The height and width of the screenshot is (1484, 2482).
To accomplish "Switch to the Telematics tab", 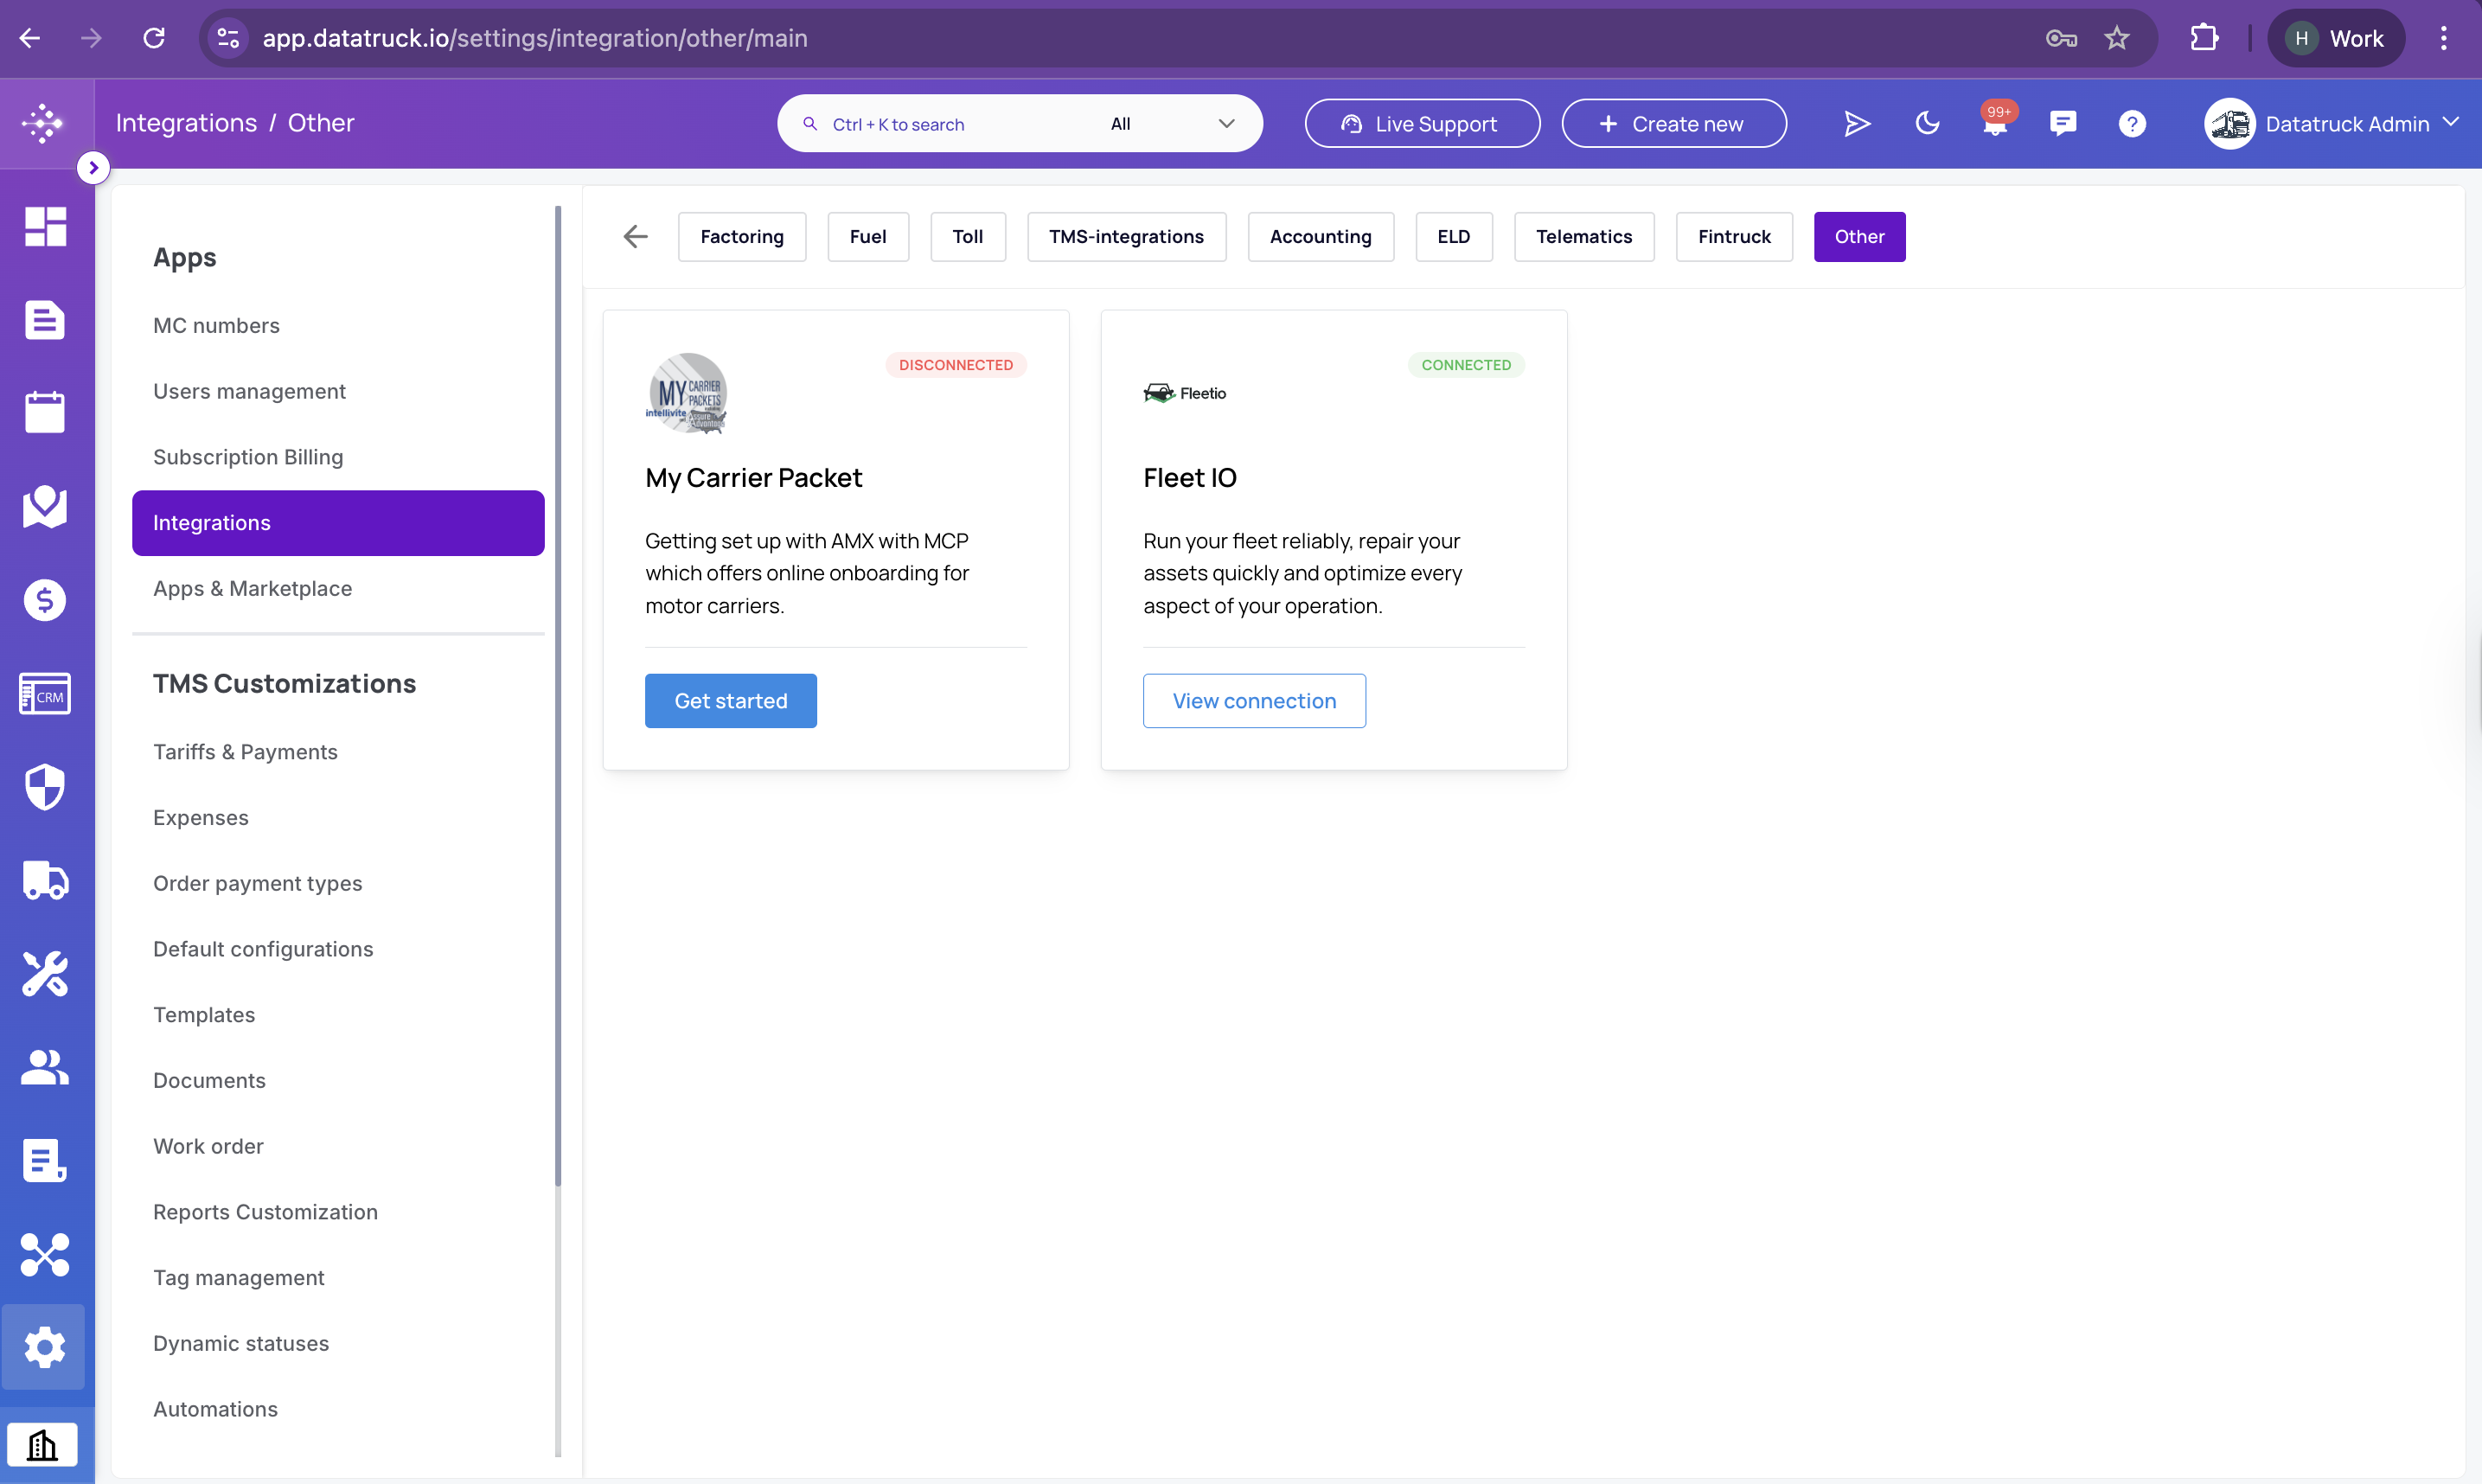I will (x=1584, y=237).
